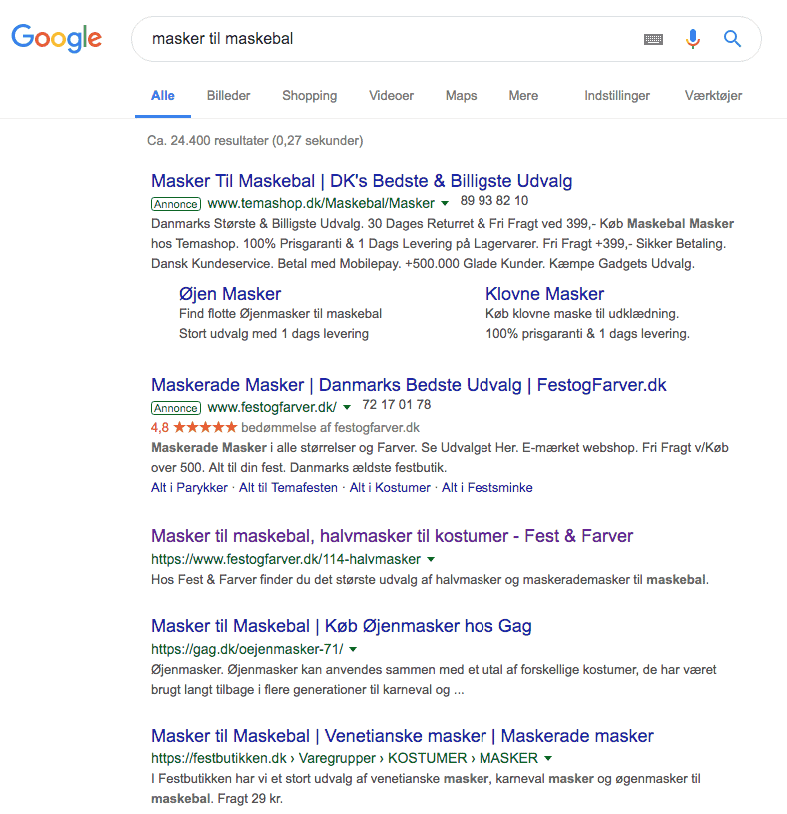Image resolution: width=787 pixels, height=814 pixels.
Task: Expand dropdown arrow next to temashop.dk URL
Action: click(445, 204)
